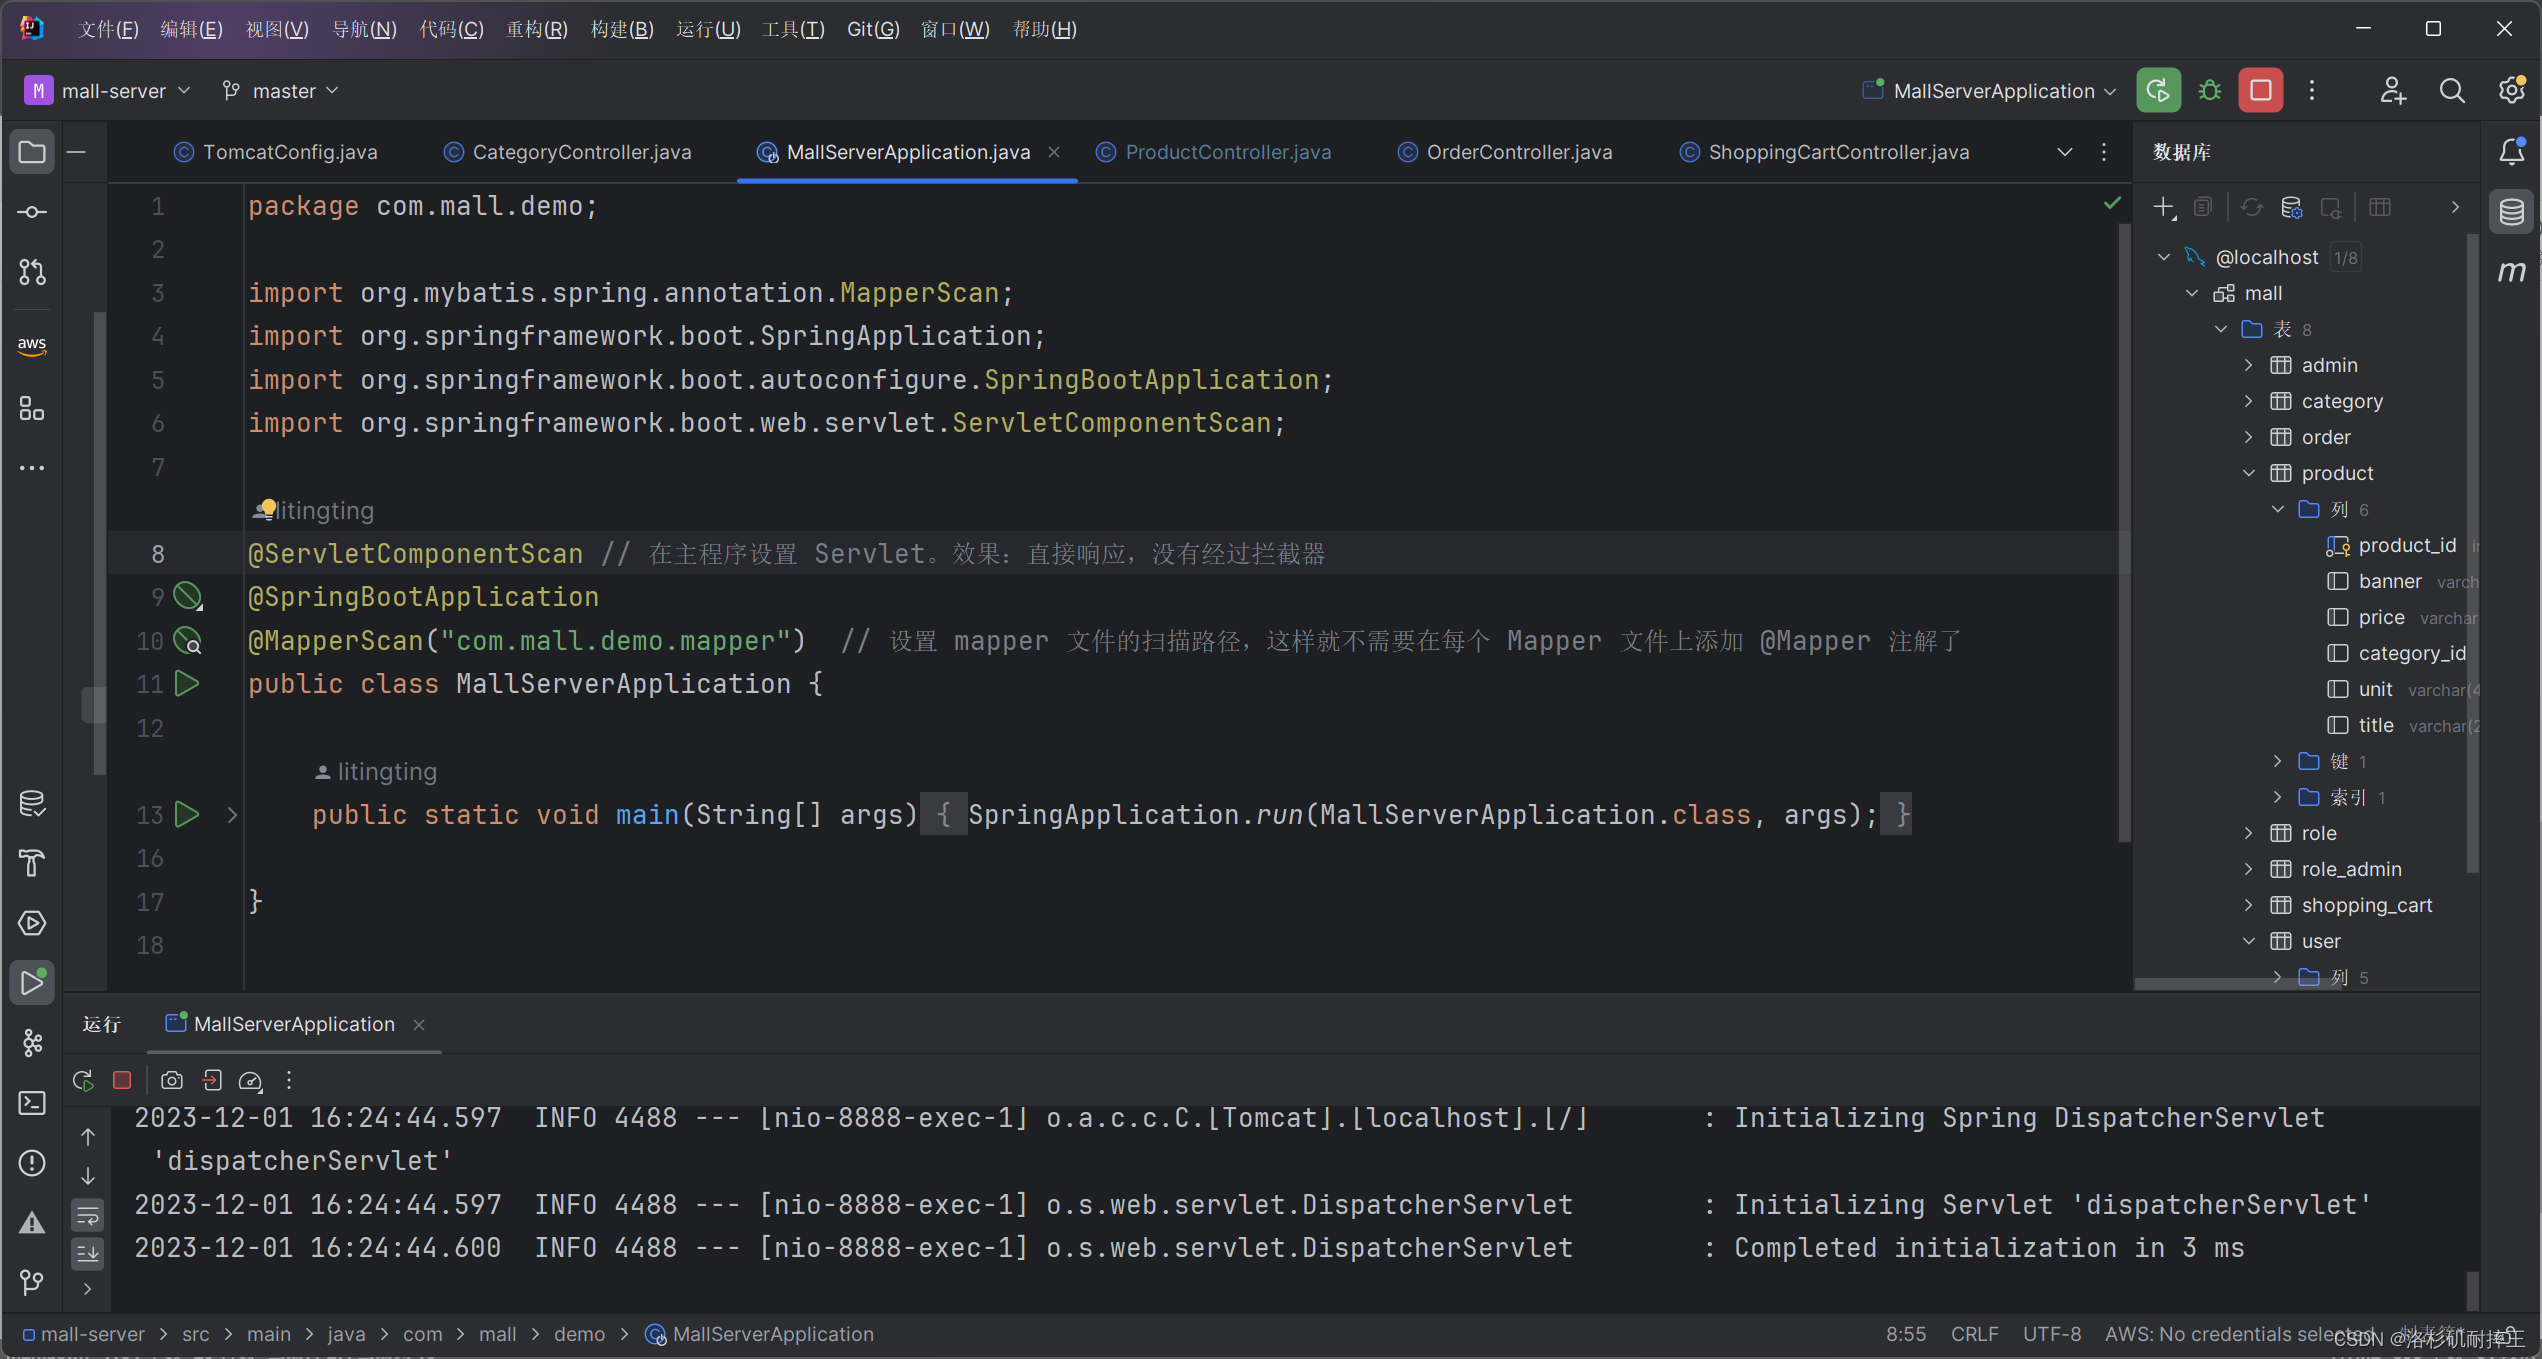
Task: Switch to CategoryController.java tab
Action: click(568, 152)
